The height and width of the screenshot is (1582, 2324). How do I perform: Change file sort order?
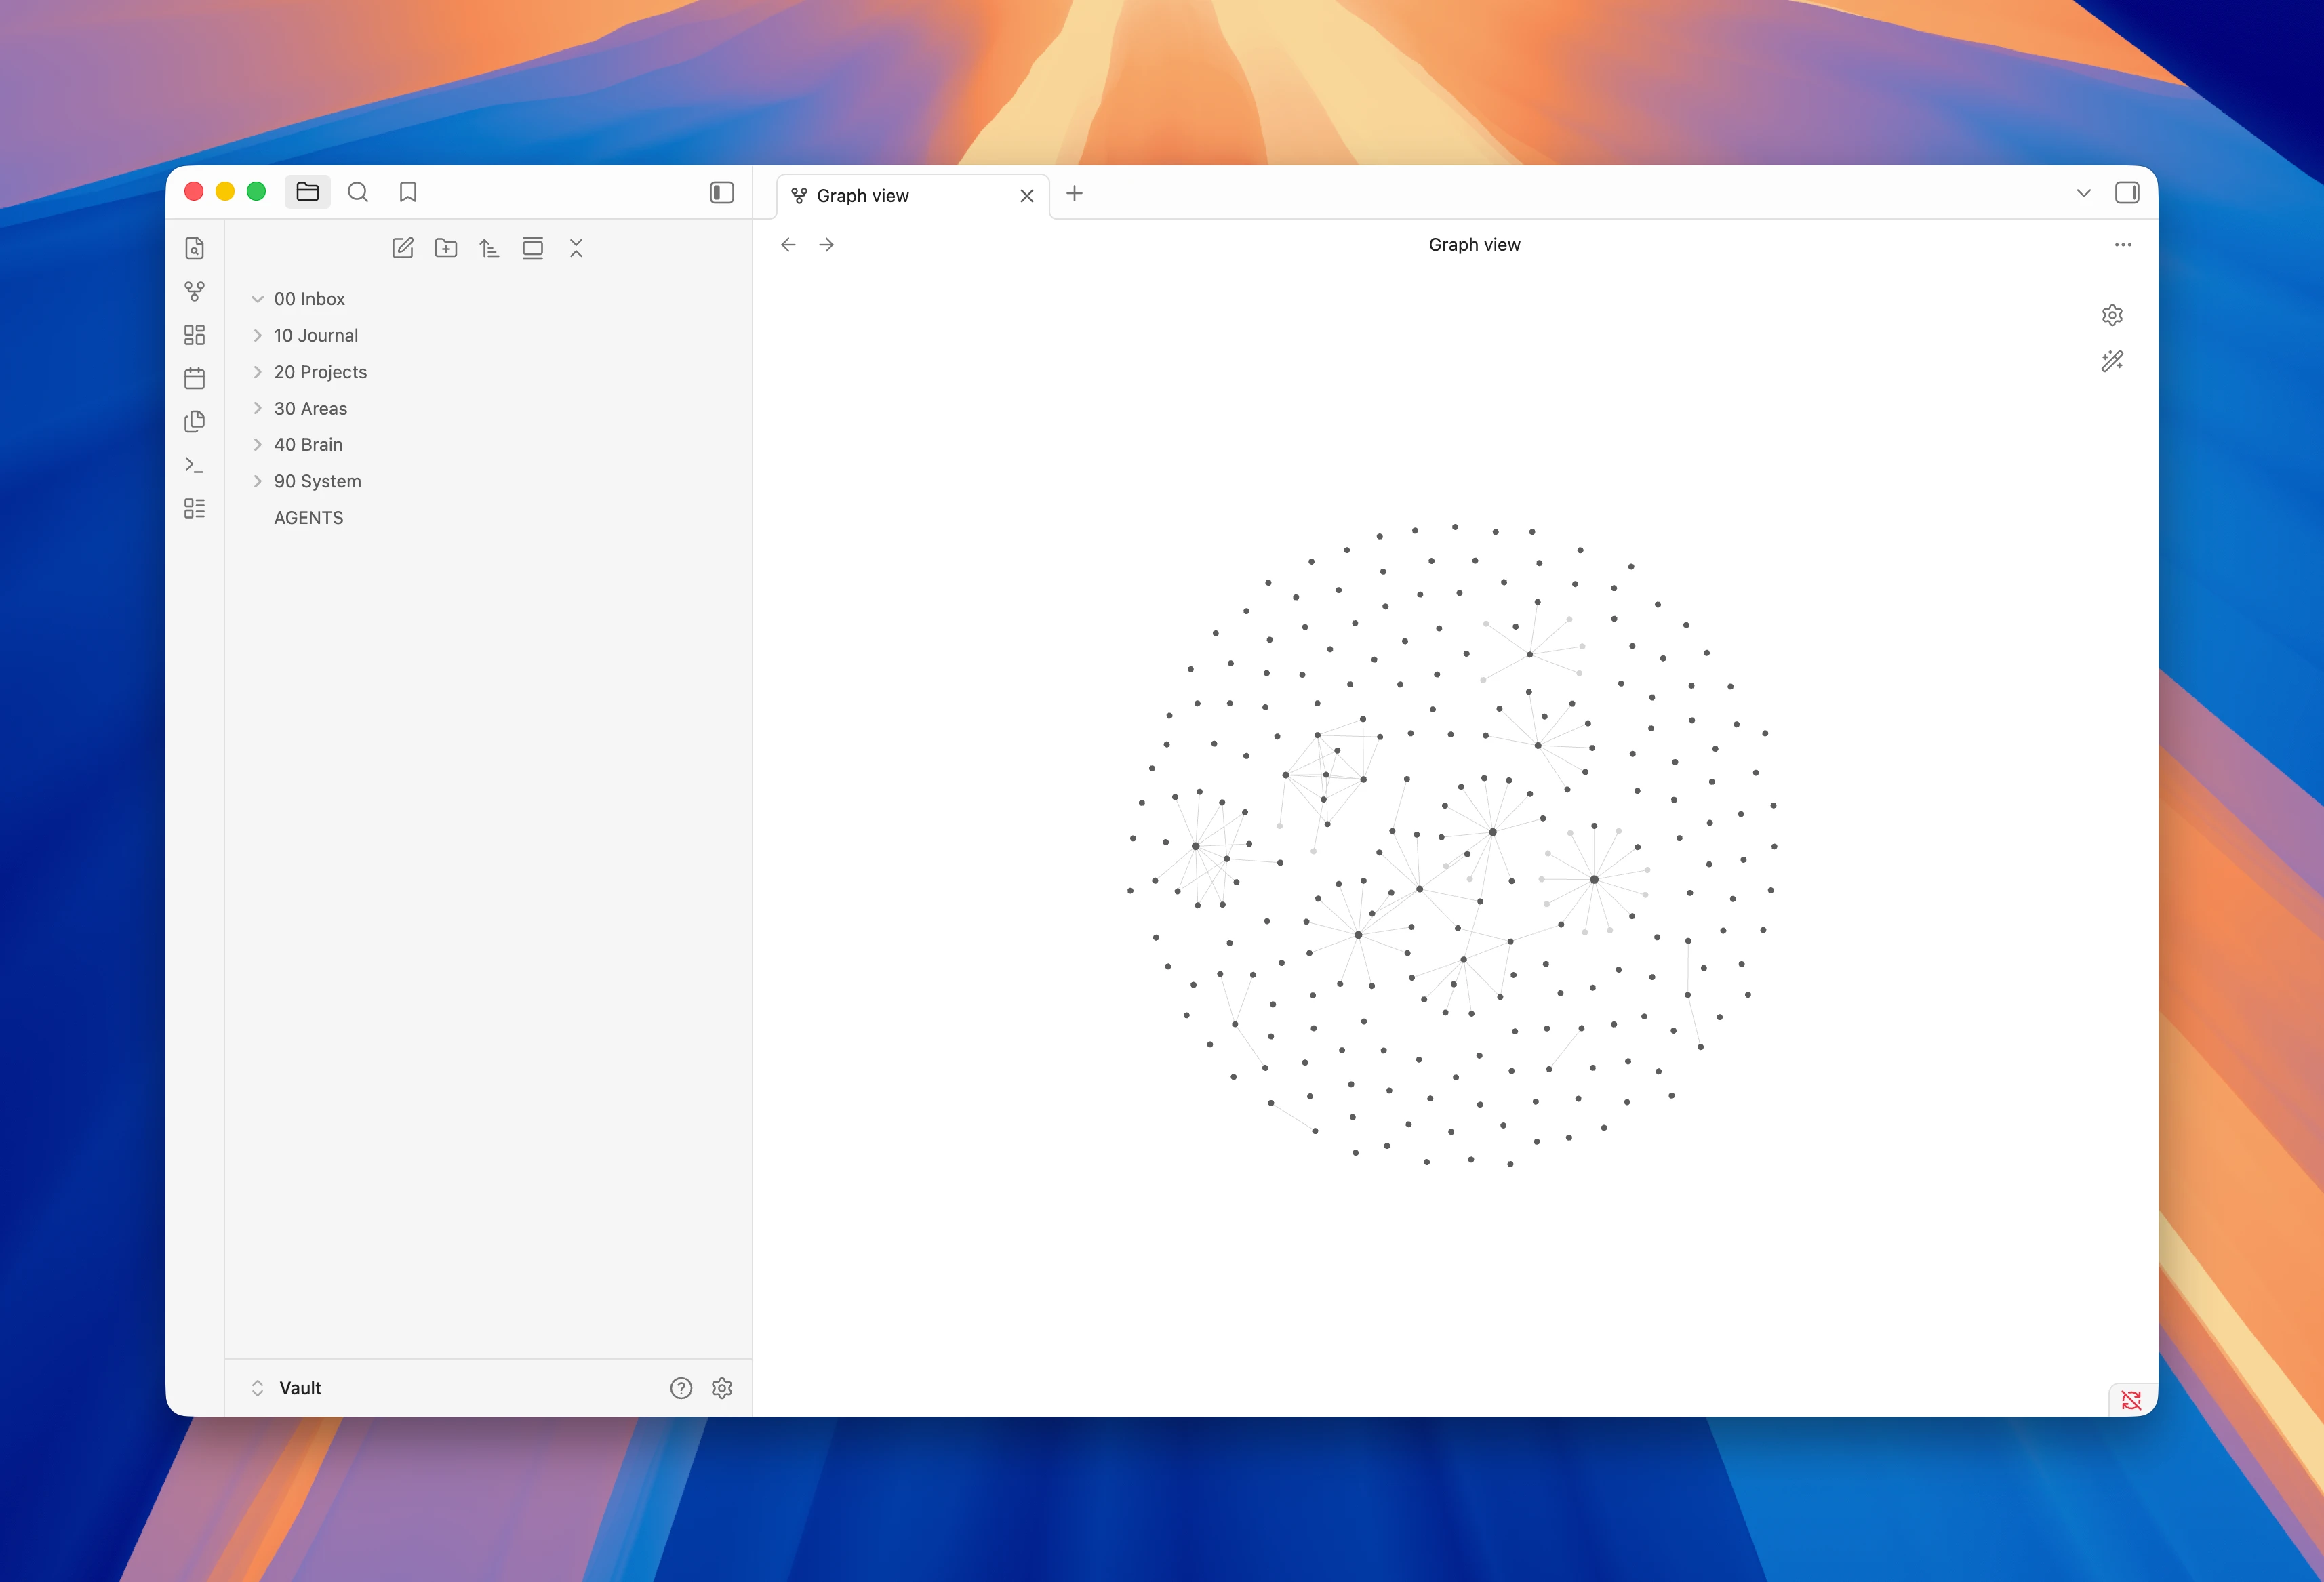pos(489,248)
